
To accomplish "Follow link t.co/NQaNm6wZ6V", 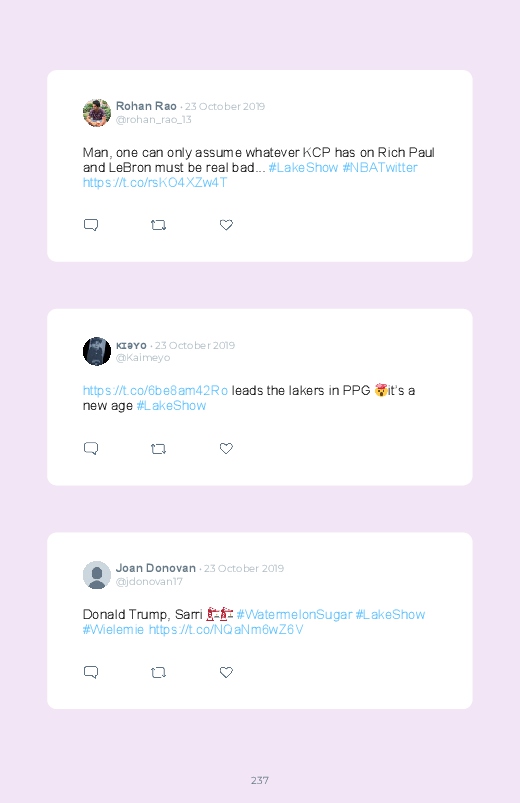I will [x=226, y=629].
